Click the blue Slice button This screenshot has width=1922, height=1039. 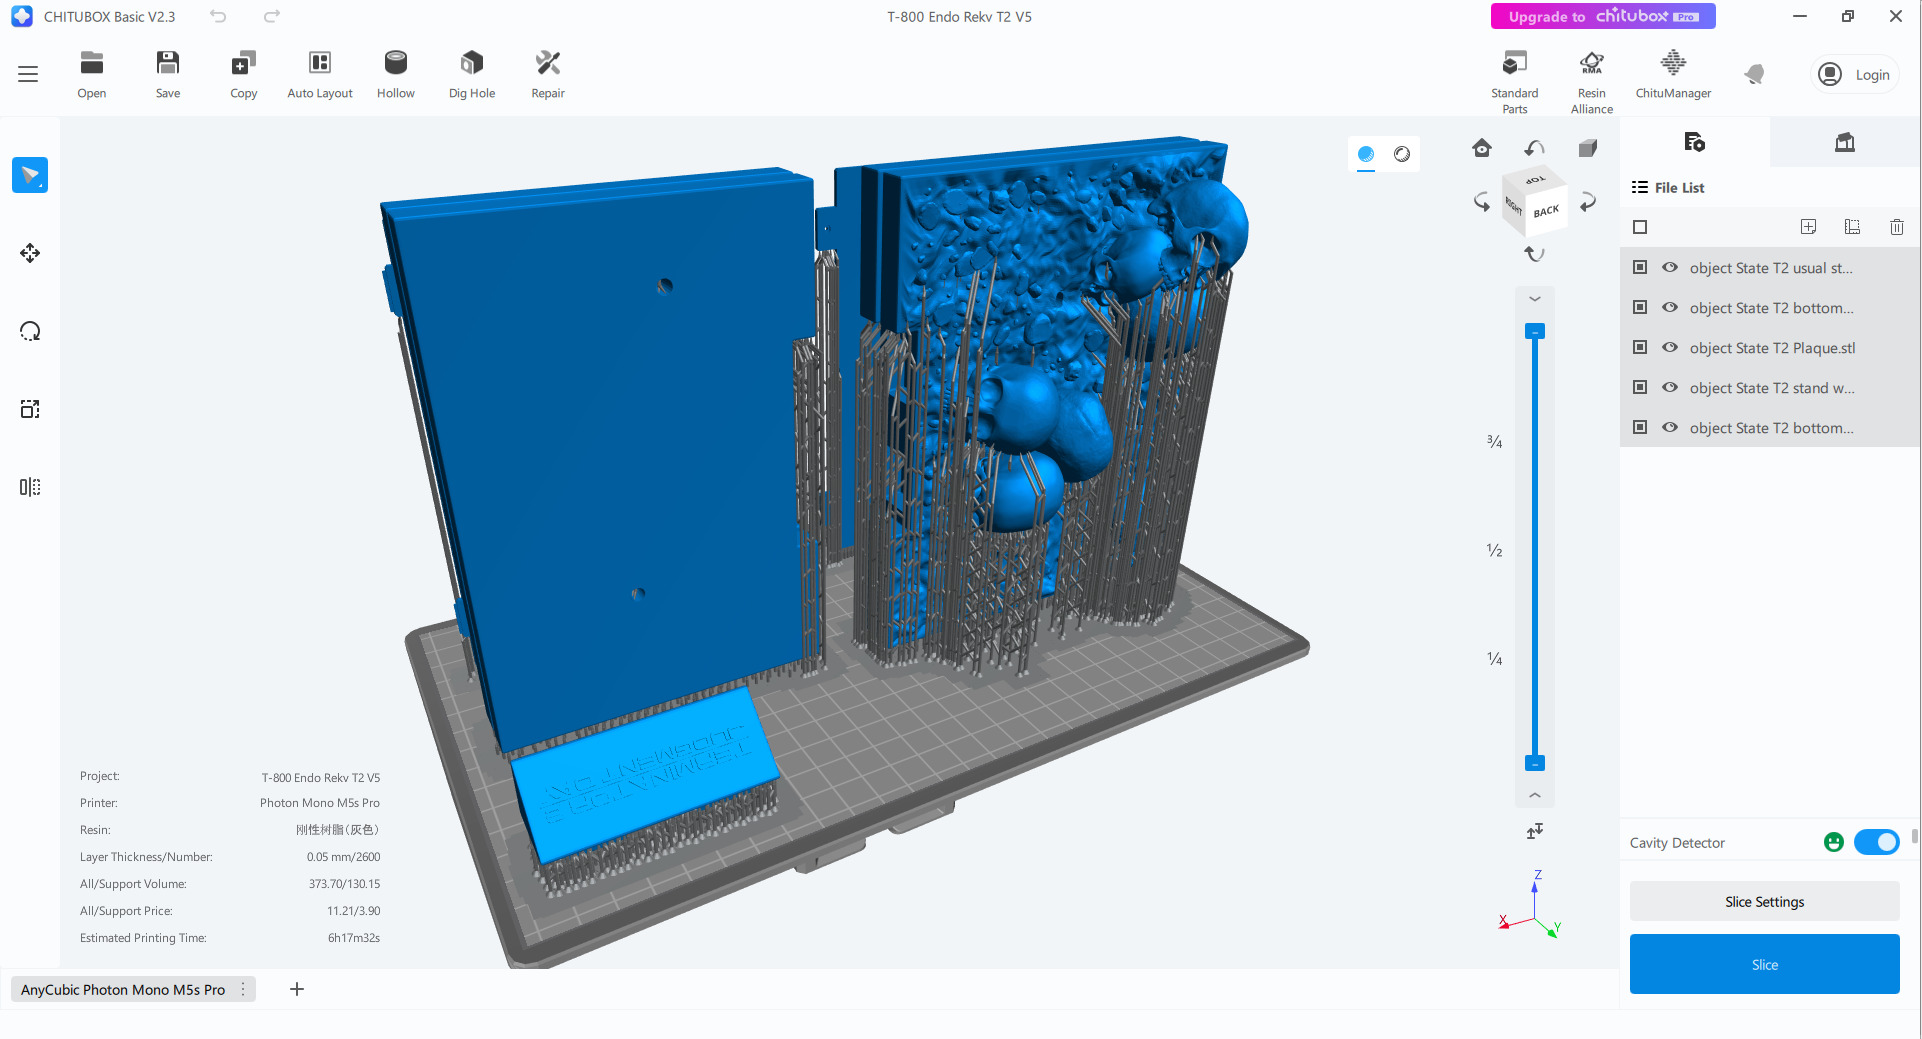pos(1764,964)
